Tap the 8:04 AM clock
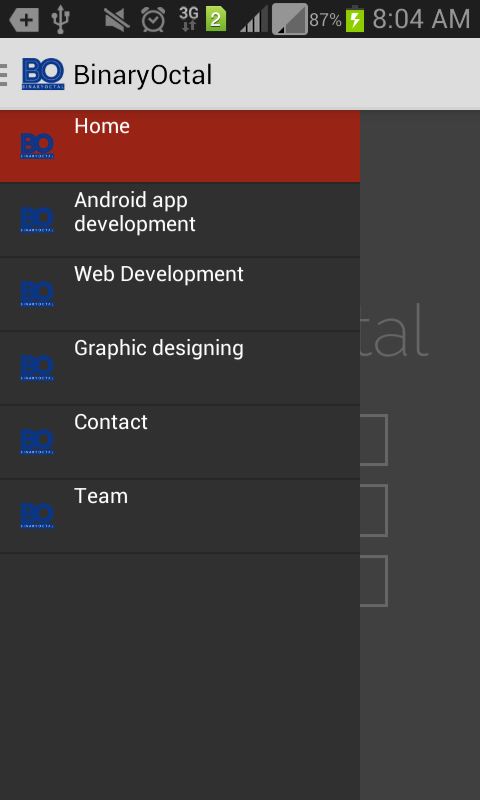 pyautogui.click(x=421, y=19)
